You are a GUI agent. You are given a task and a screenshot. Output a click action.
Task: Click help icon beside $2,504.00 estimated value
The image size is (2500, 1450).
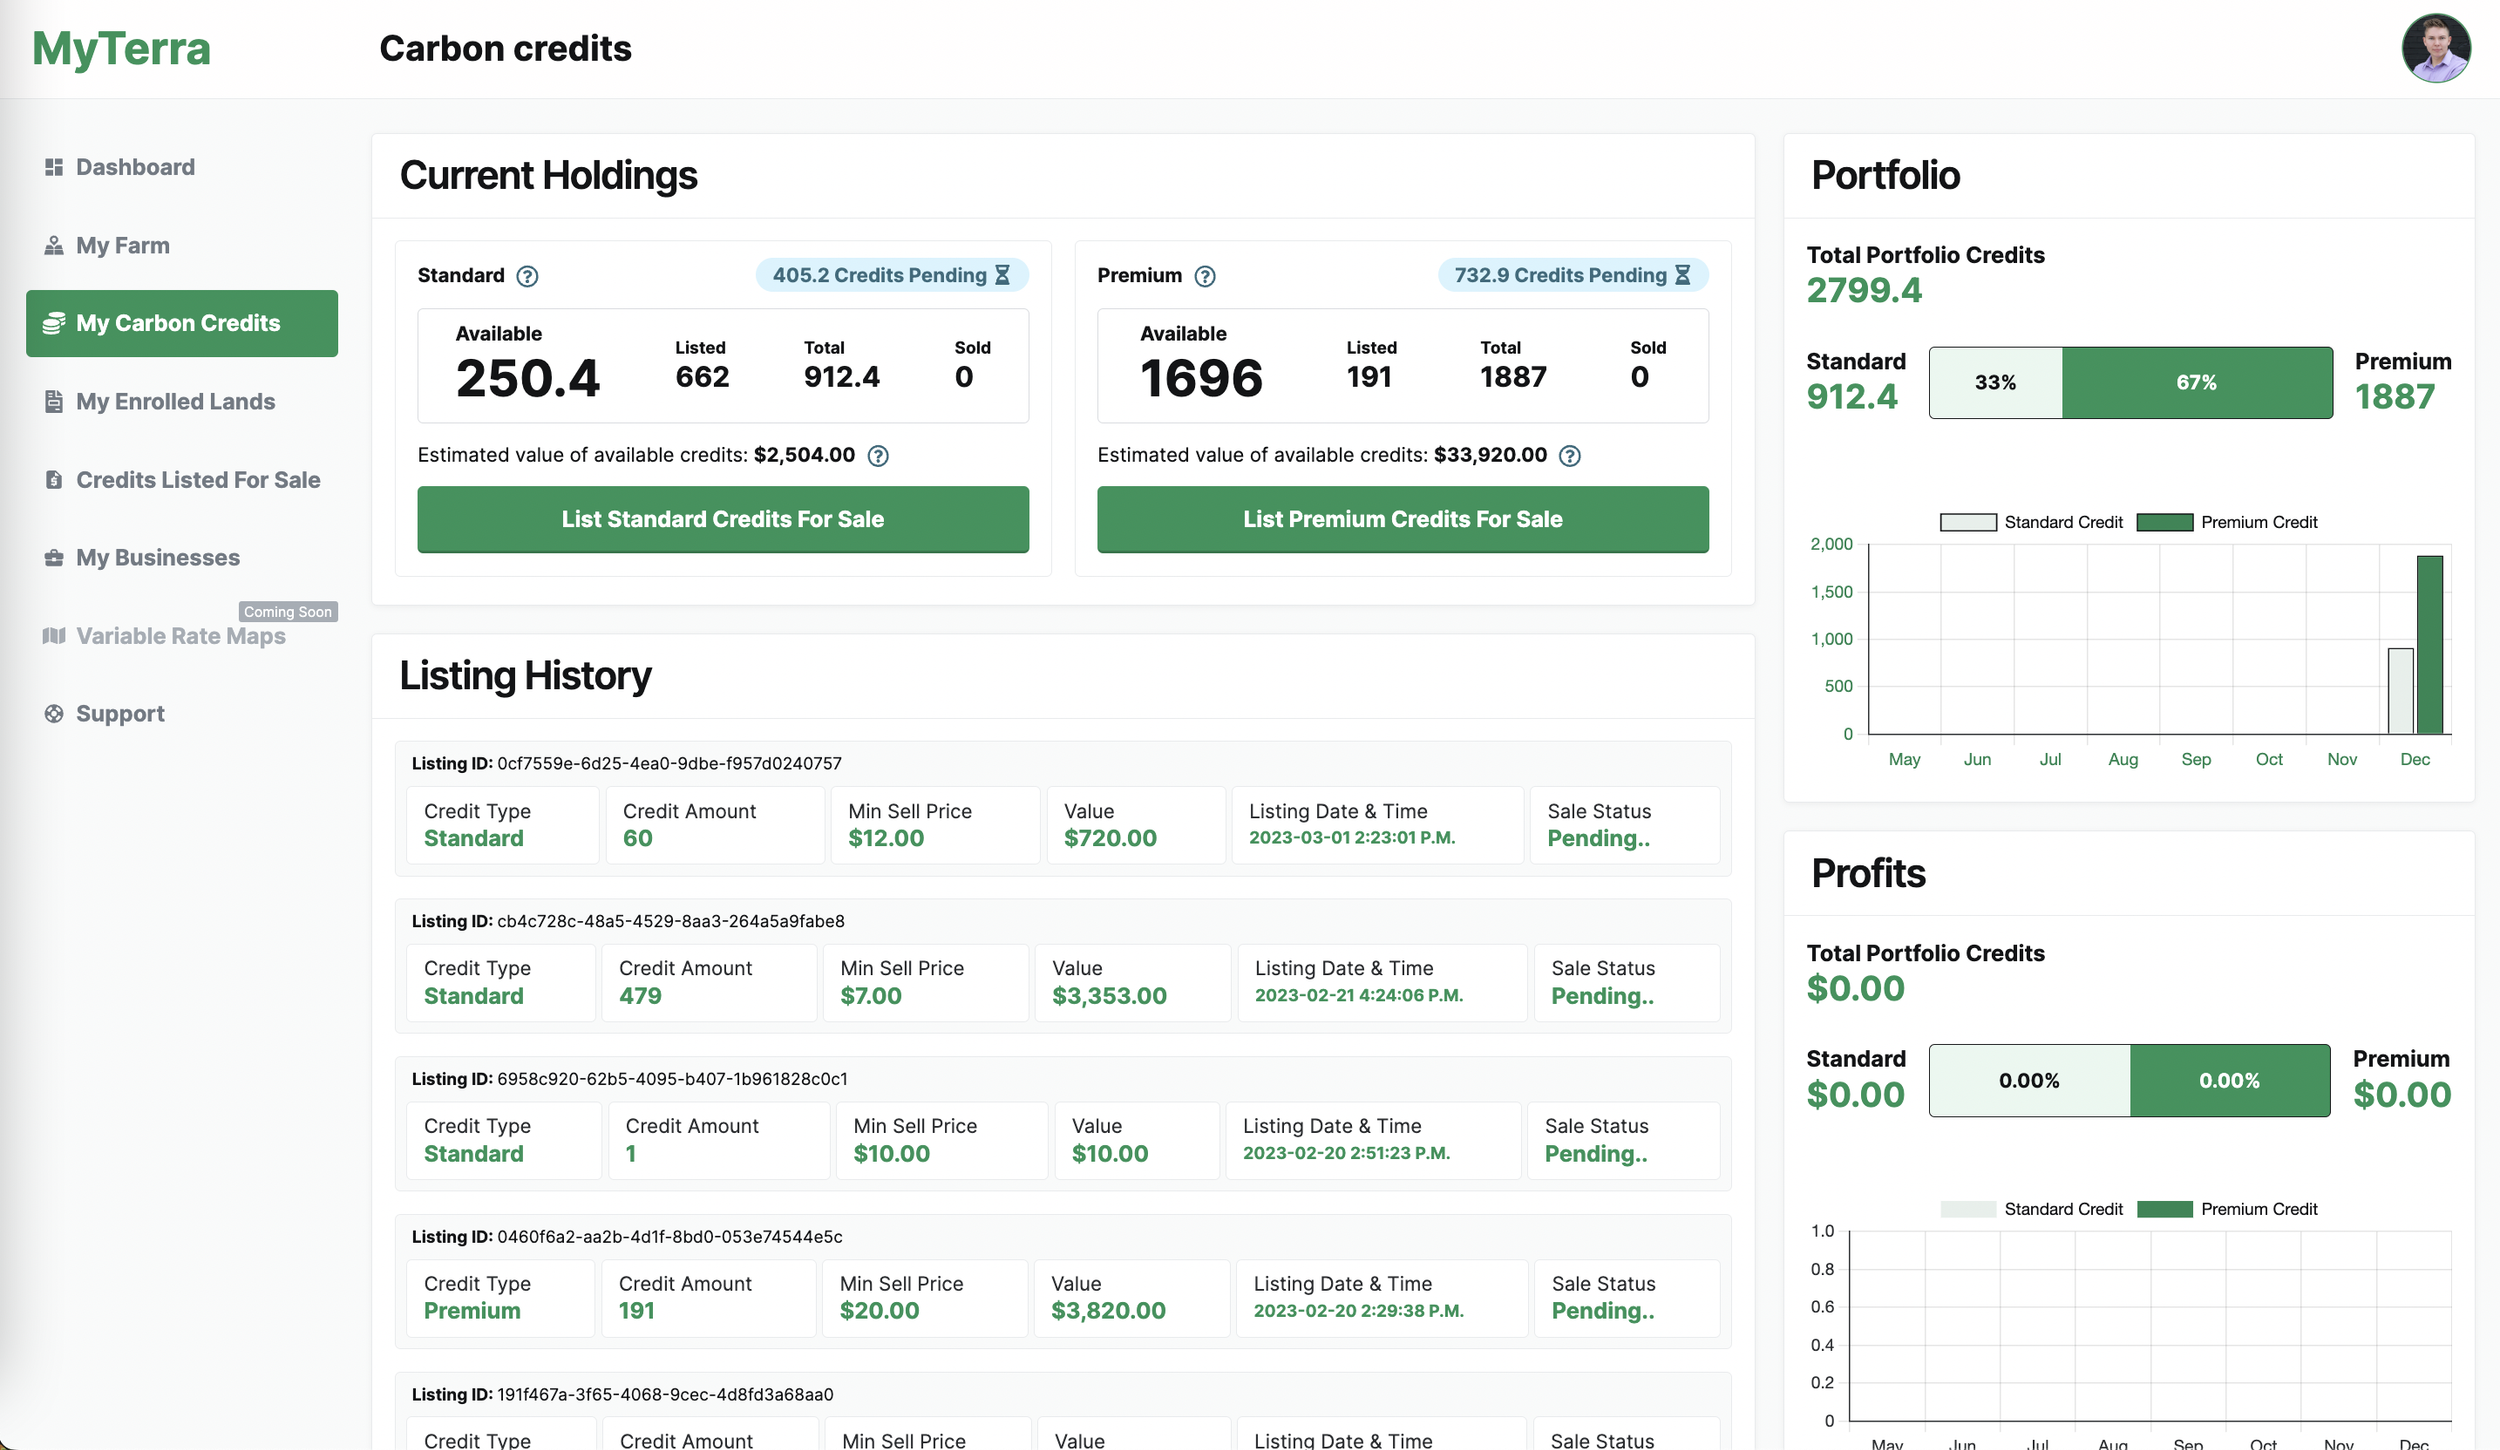click(x=878, y=456)
